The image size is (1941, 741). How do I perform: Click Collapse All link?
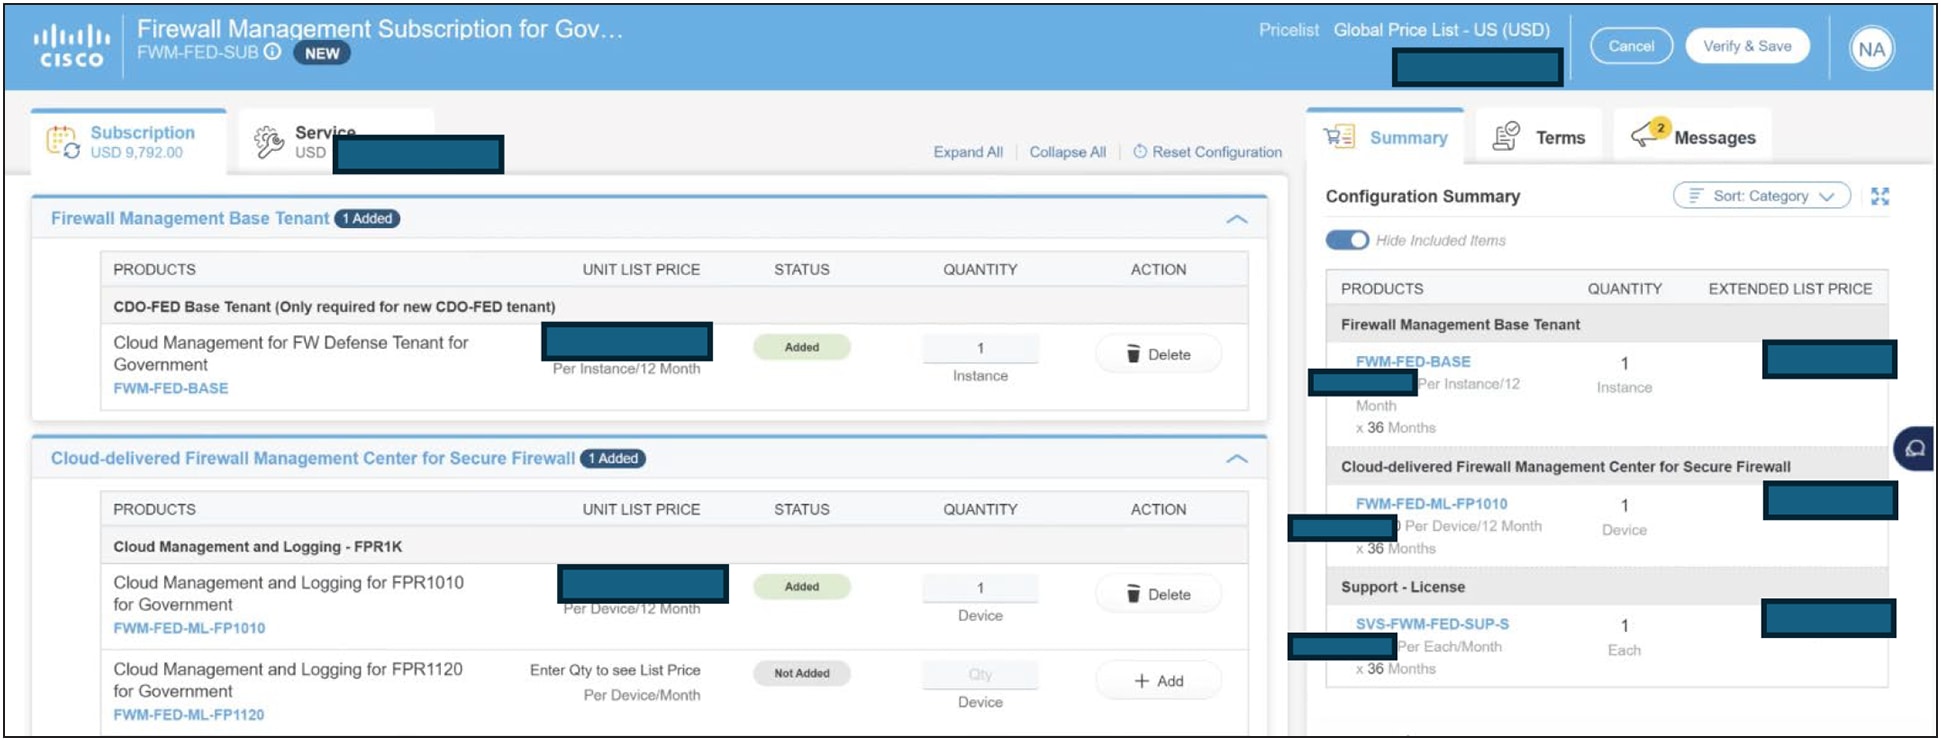click(1067, 152)
